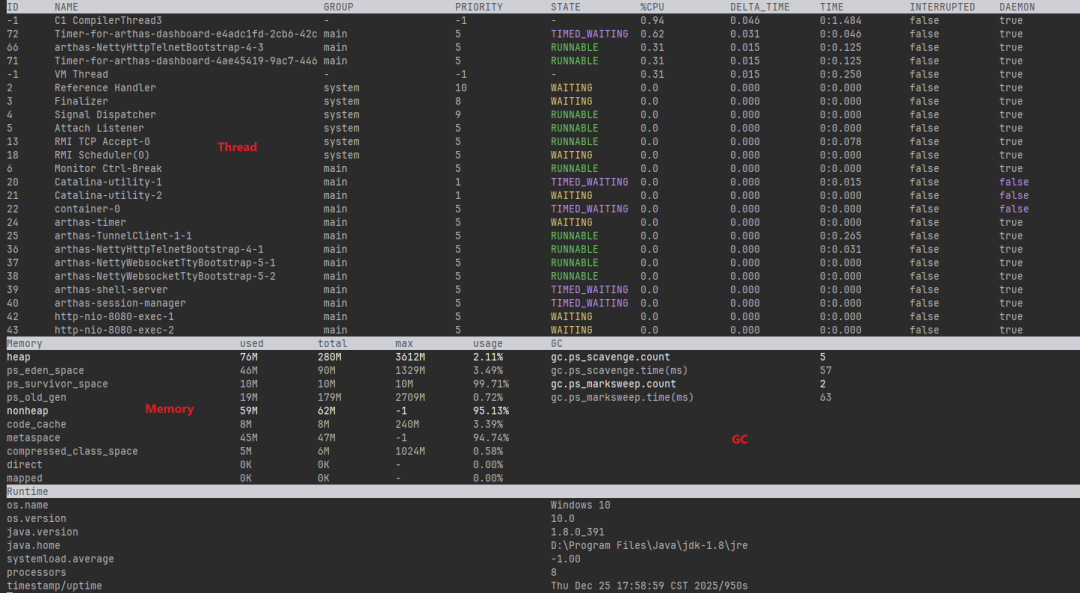Click the java.home path value
The width and height of the screenshot is (1080, 593).
[649, 545]
